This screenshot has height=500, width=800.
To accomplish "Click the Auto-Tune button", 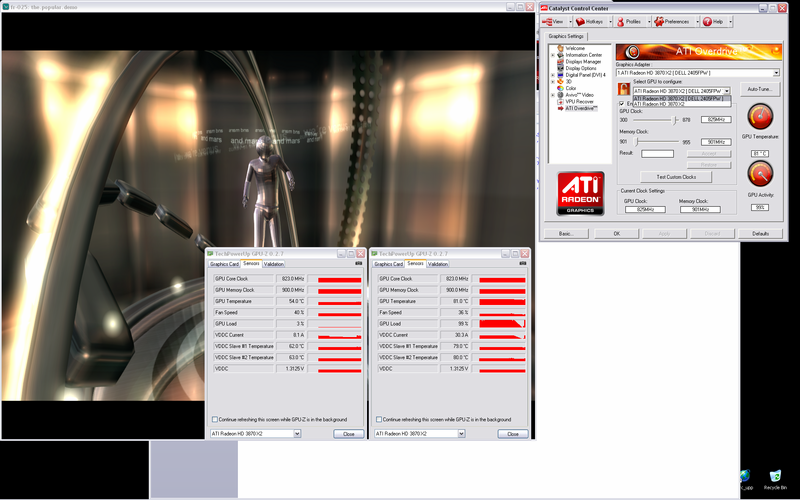I will tap(759, 90).
